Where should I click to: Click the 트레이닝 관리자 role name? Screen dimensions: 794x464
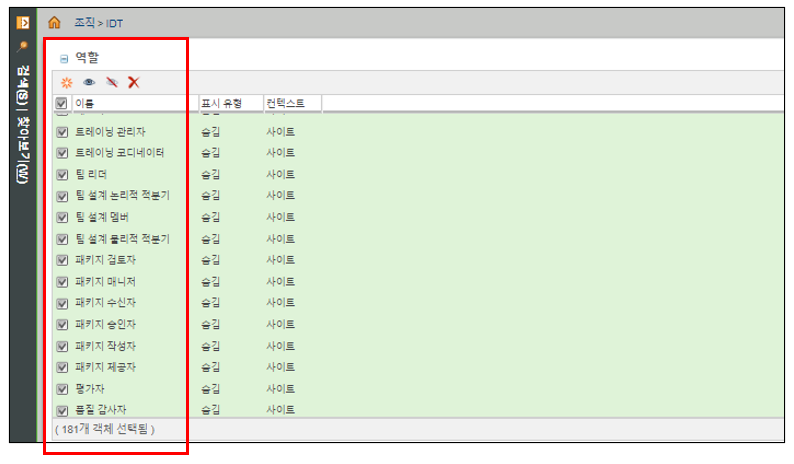pyautogui.click(x=110, y=132)
